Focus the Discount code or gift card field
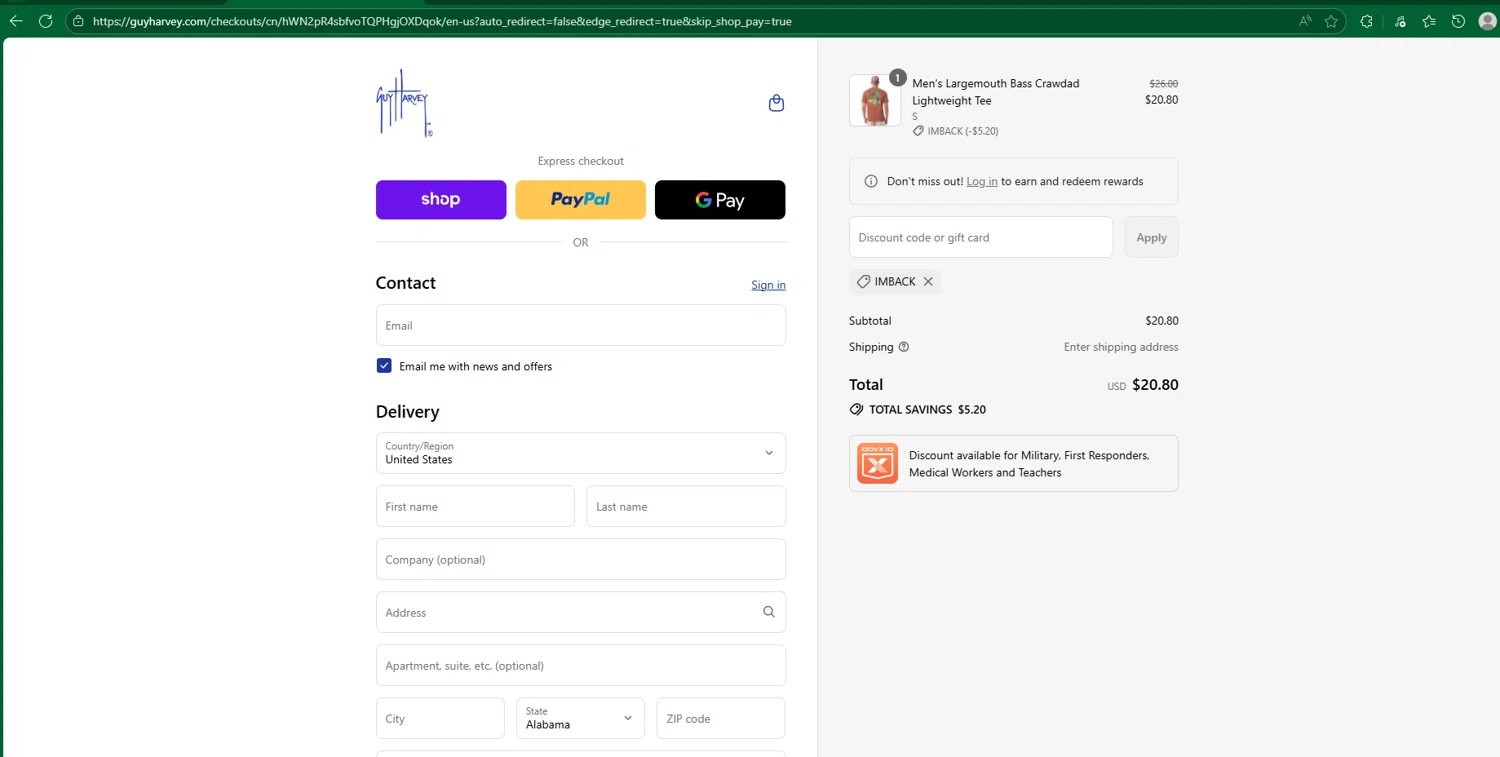The image size is (1500, 757). point(981,237)
